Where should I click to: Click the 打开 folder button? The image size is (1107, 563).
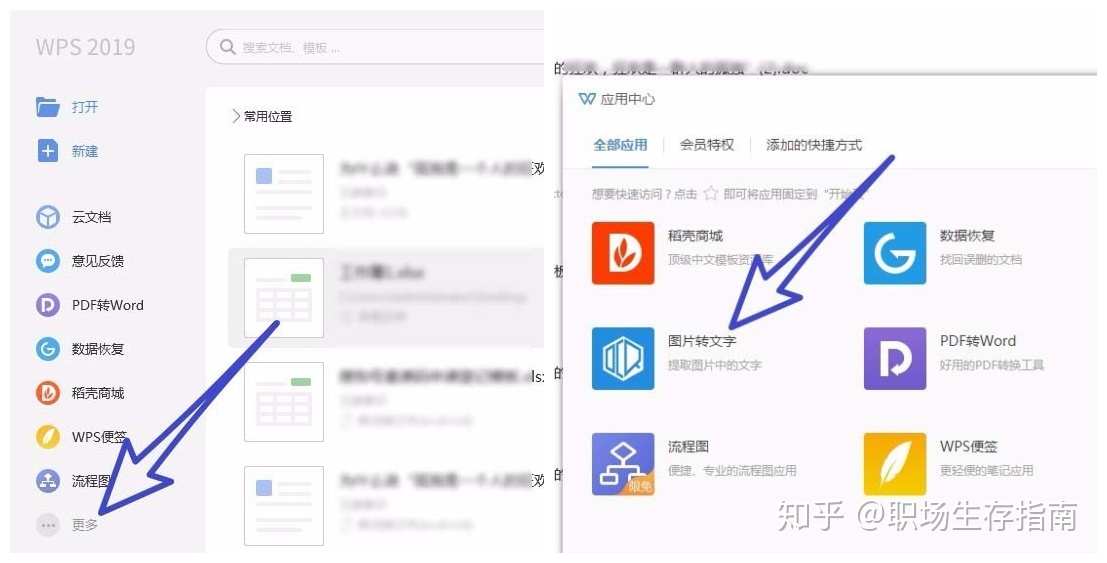tap(67, 107)
